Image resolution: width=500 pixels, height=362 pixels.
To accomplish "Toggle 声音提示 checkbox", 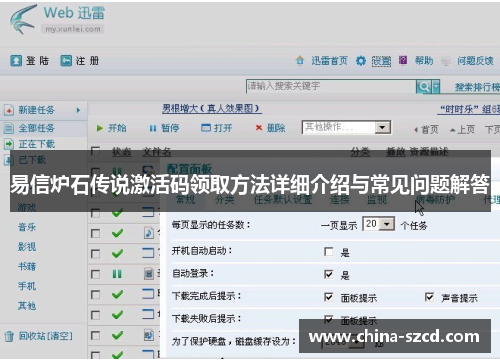I will click(429, 297).
